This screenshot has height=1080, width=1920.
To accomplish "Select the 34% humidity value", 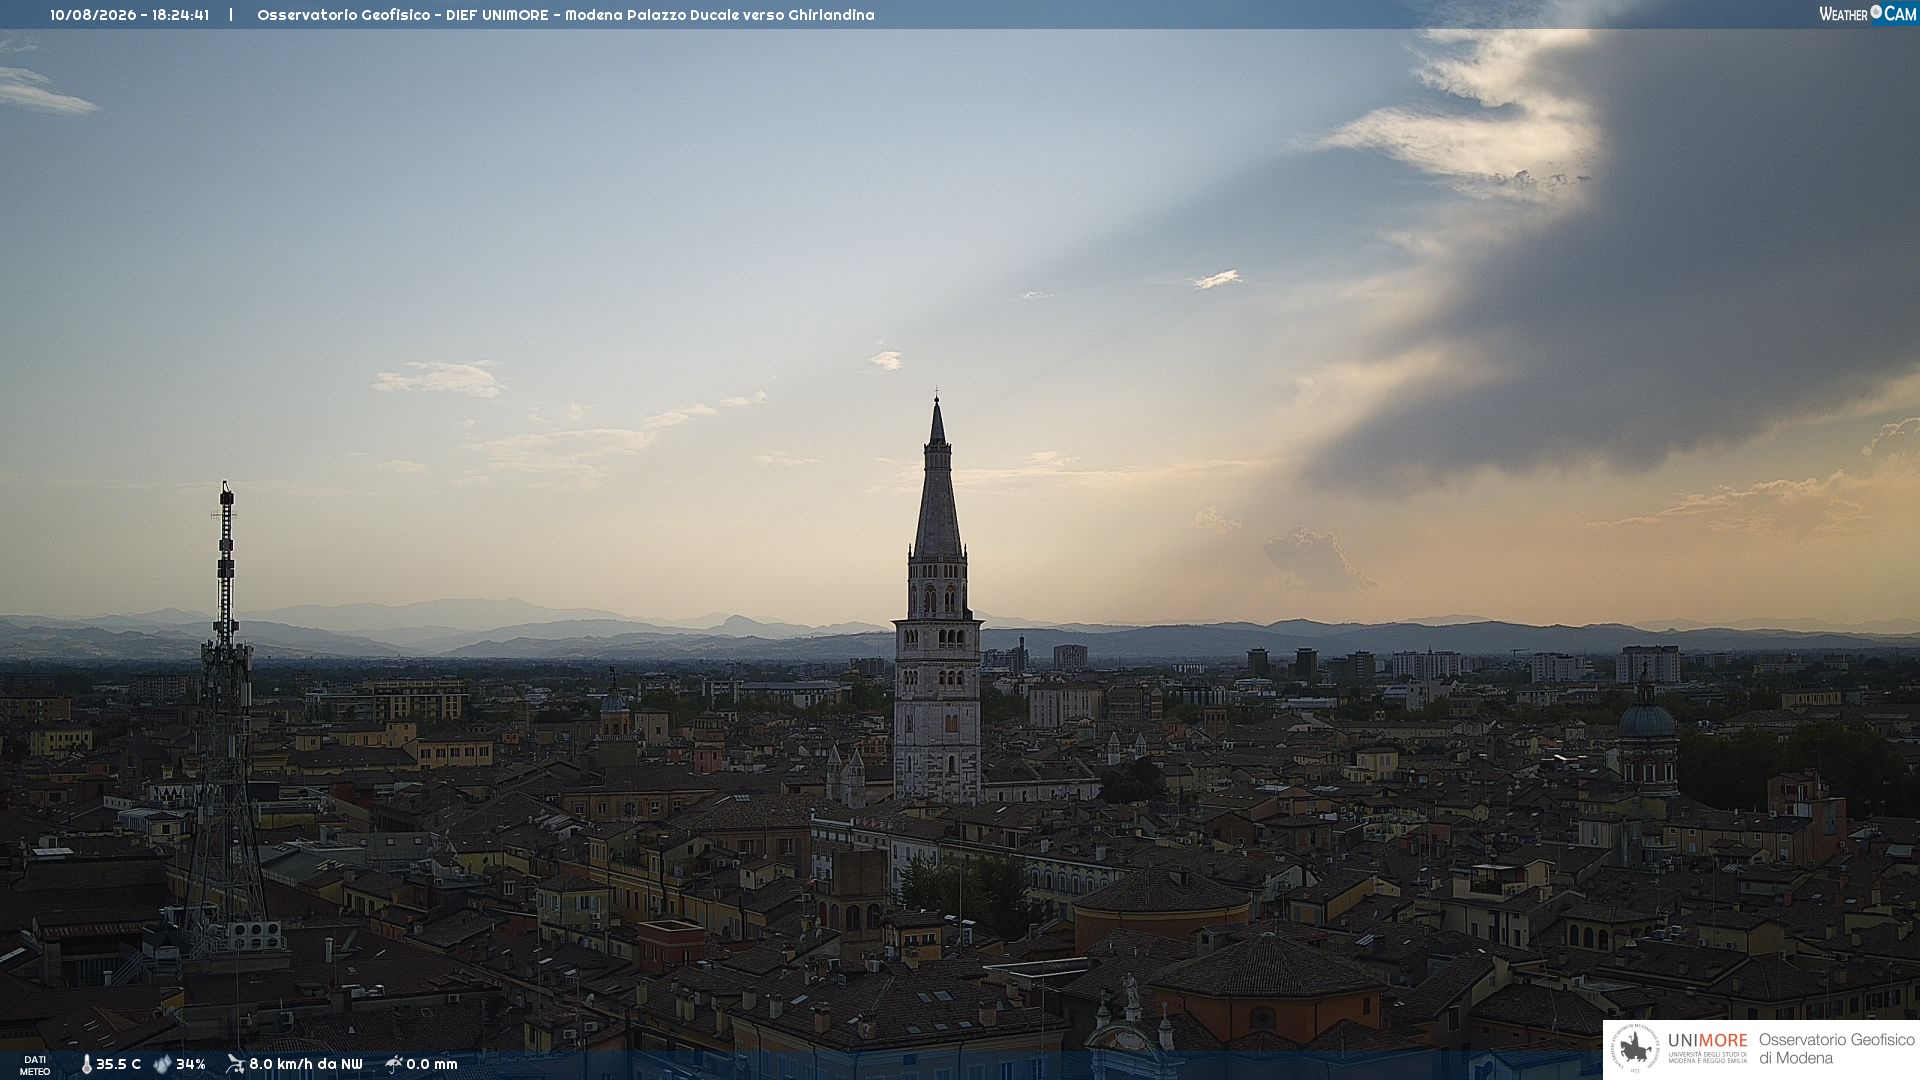I will tap(191, 1064).
